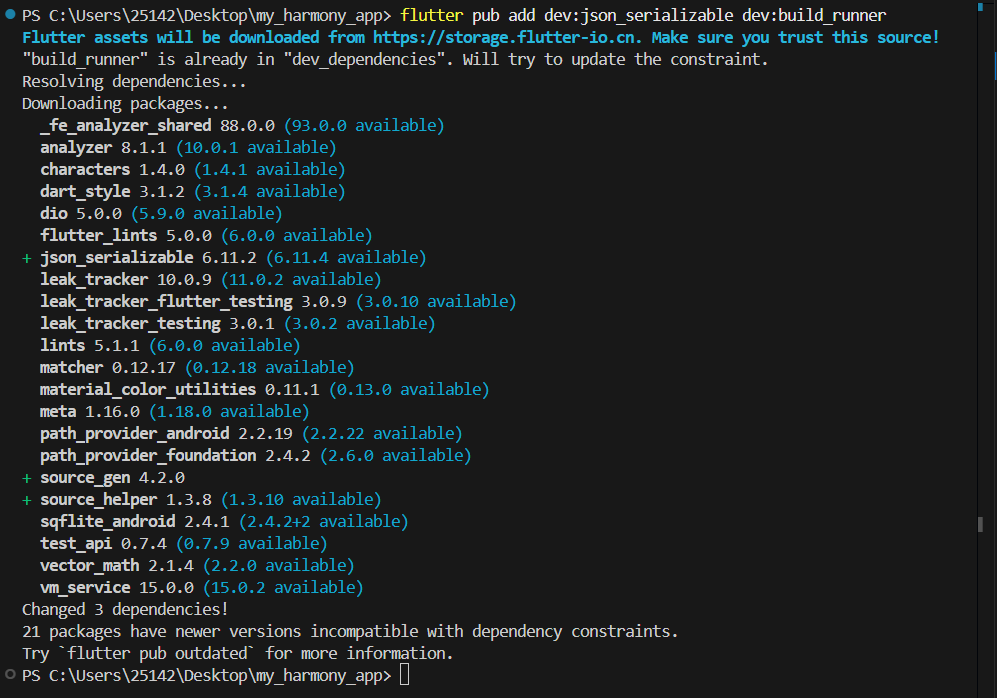Viewport: 997px width, 698px height.
Task: Click '(2.4.2+2 available)' version note
Action: [x=324, y=522]
